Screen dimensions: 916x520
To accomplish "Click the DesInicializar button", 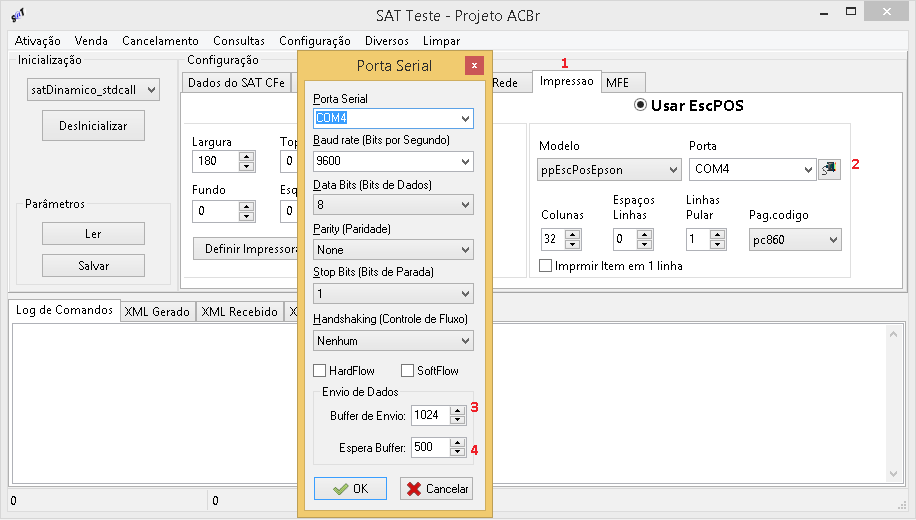I will tap(93, 126).
